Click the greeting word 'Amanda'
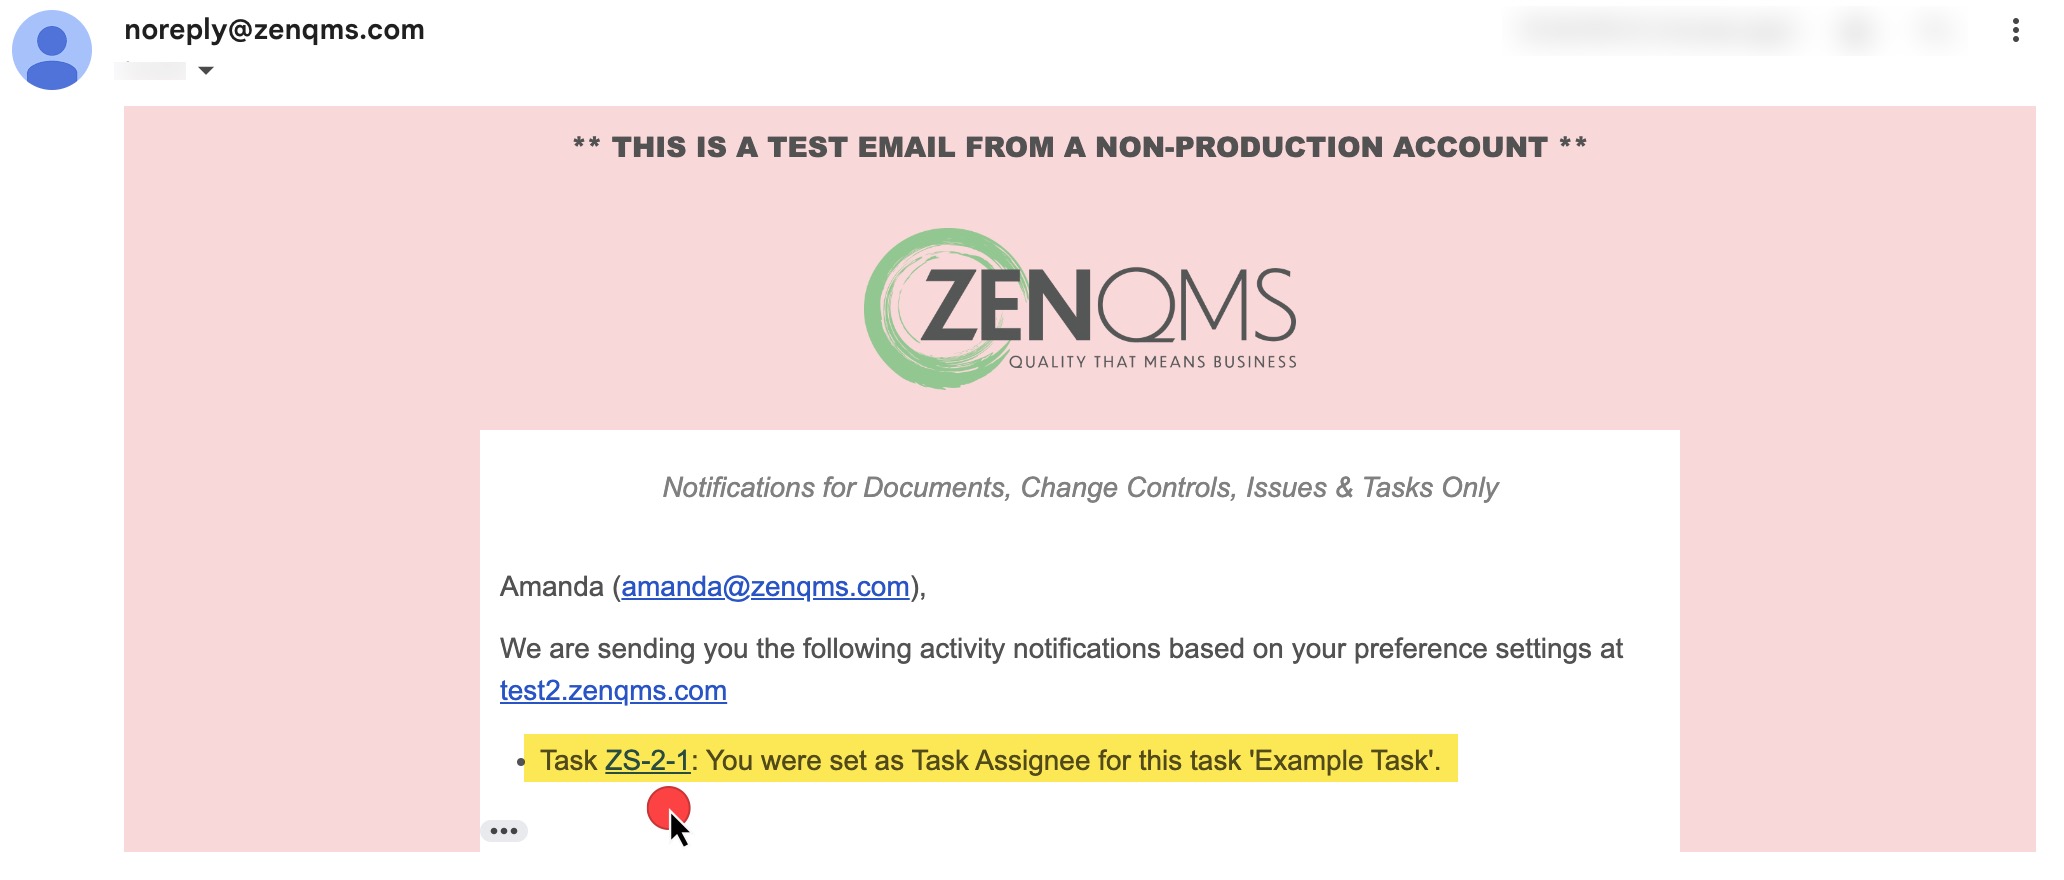This screenshot has height=880, width=2064. [x=551, y=587]
